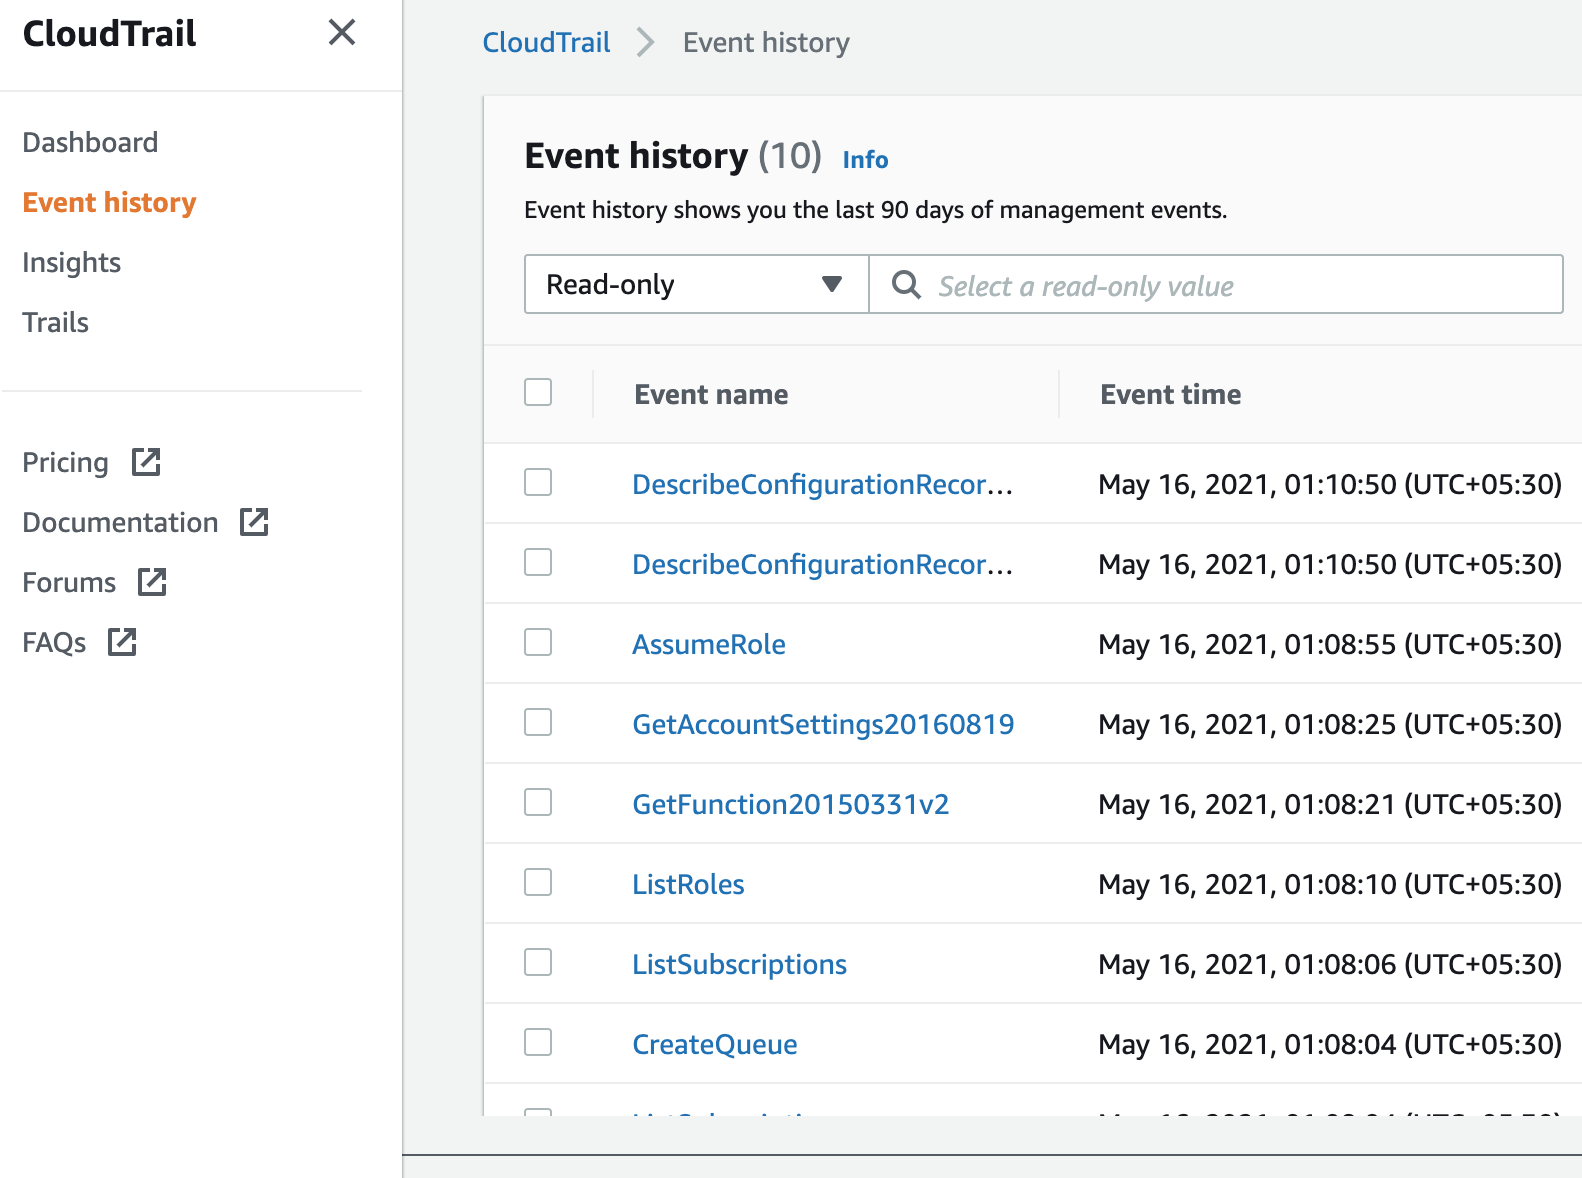Select the GetFunction20150331v2 checkbox
The image size is (1582, 1178).
[x=538, y=802]
